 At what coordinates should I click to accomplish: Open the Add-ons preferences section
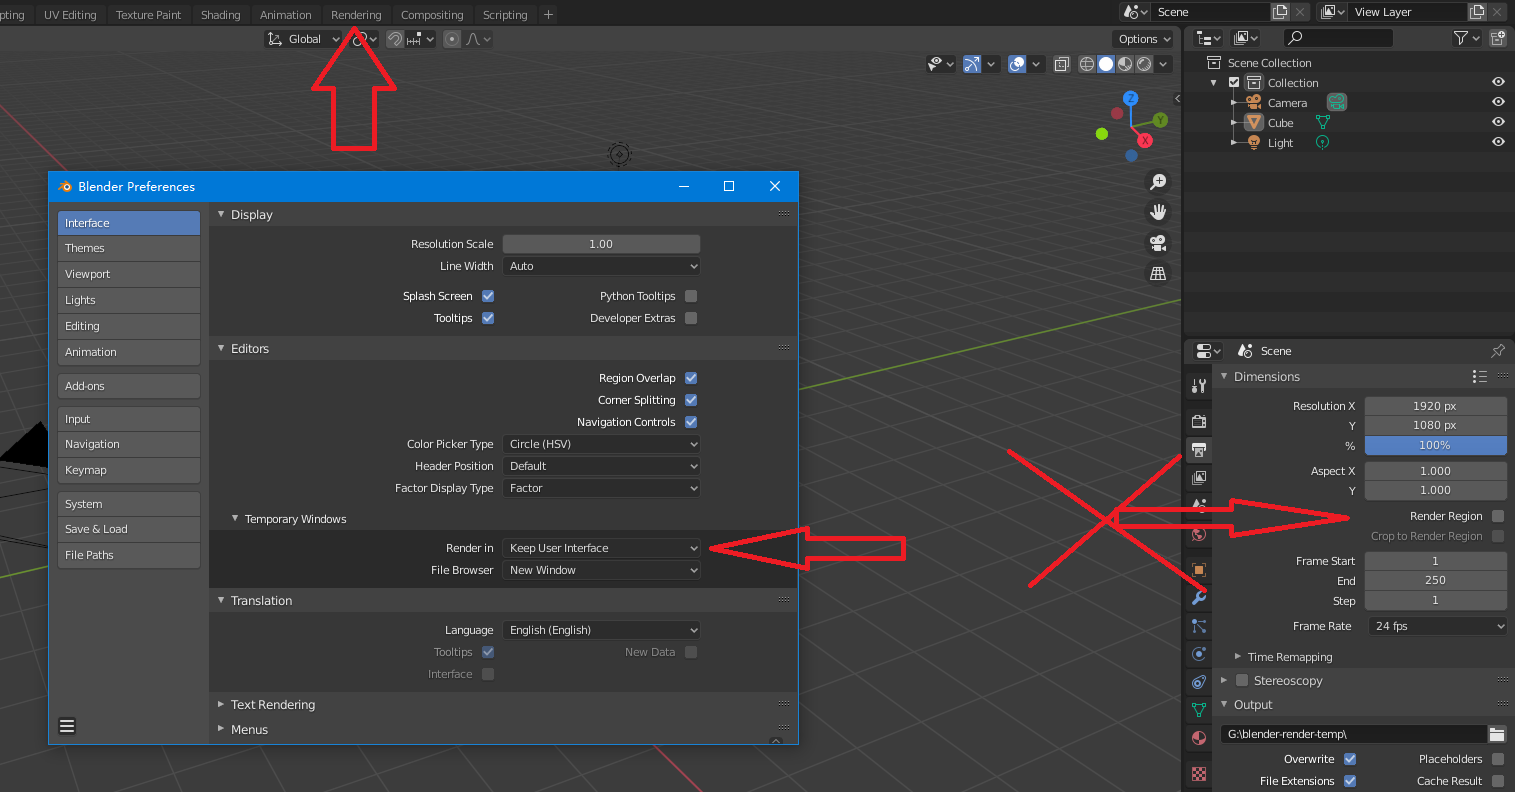[129, 386]
